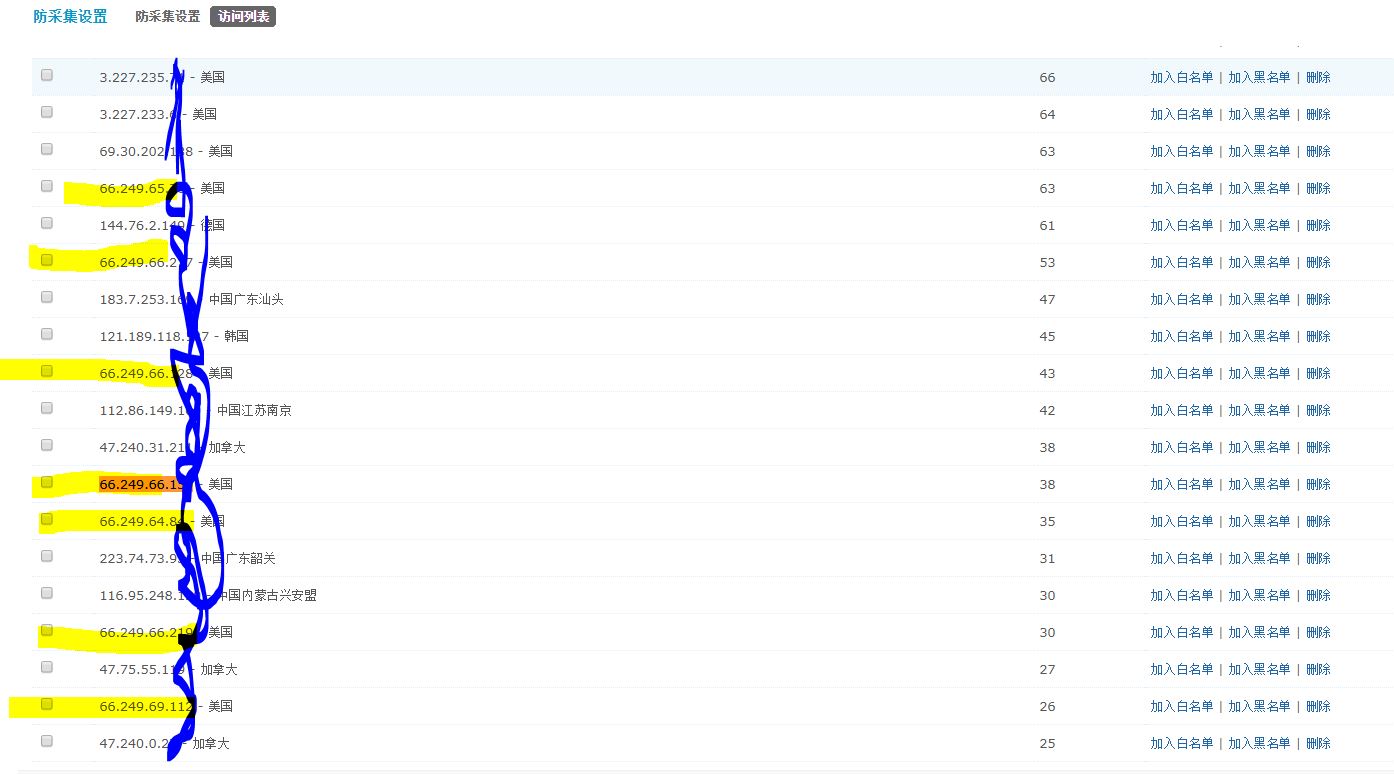
Task: Blacklist the 江苏南京 IP row
Action: [1259, 411]
